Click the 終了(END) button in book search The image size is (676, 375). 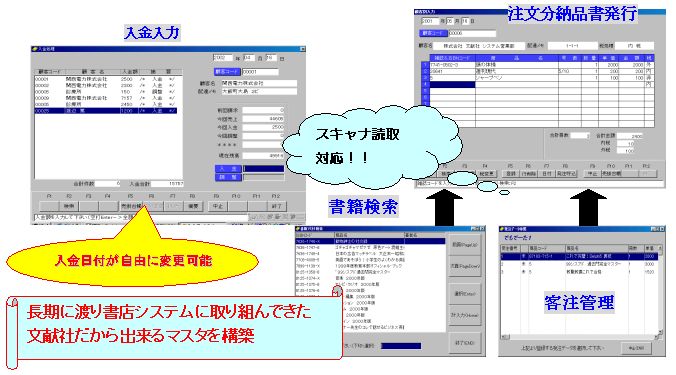pos(464,343)
